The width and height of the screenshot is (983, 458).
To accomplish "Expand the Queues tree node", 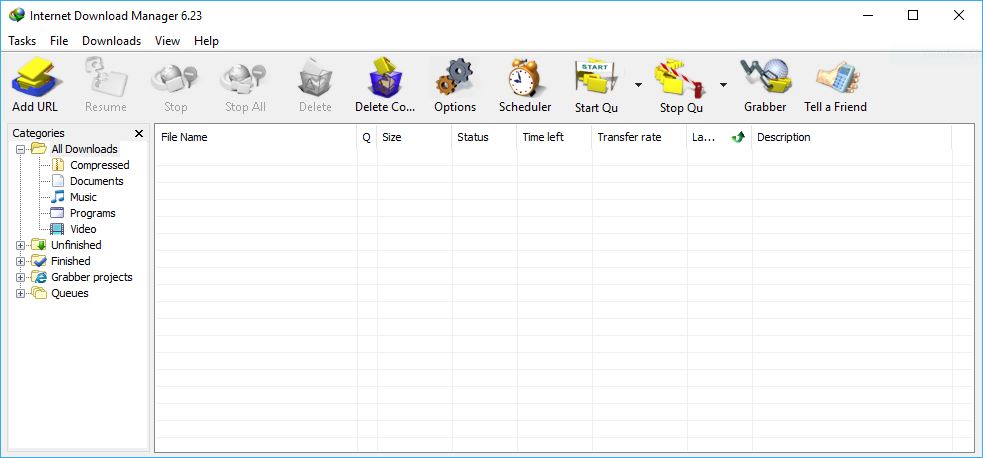I will 20,293.
